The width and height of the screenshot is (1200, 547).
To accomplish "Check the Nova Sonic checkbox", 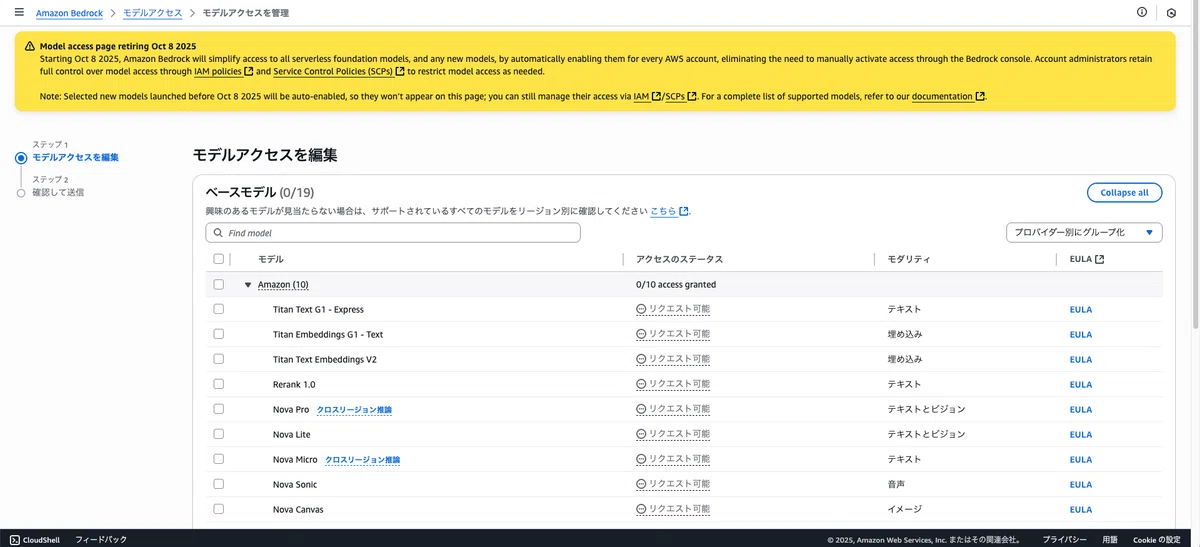I will tap(219, 484).
